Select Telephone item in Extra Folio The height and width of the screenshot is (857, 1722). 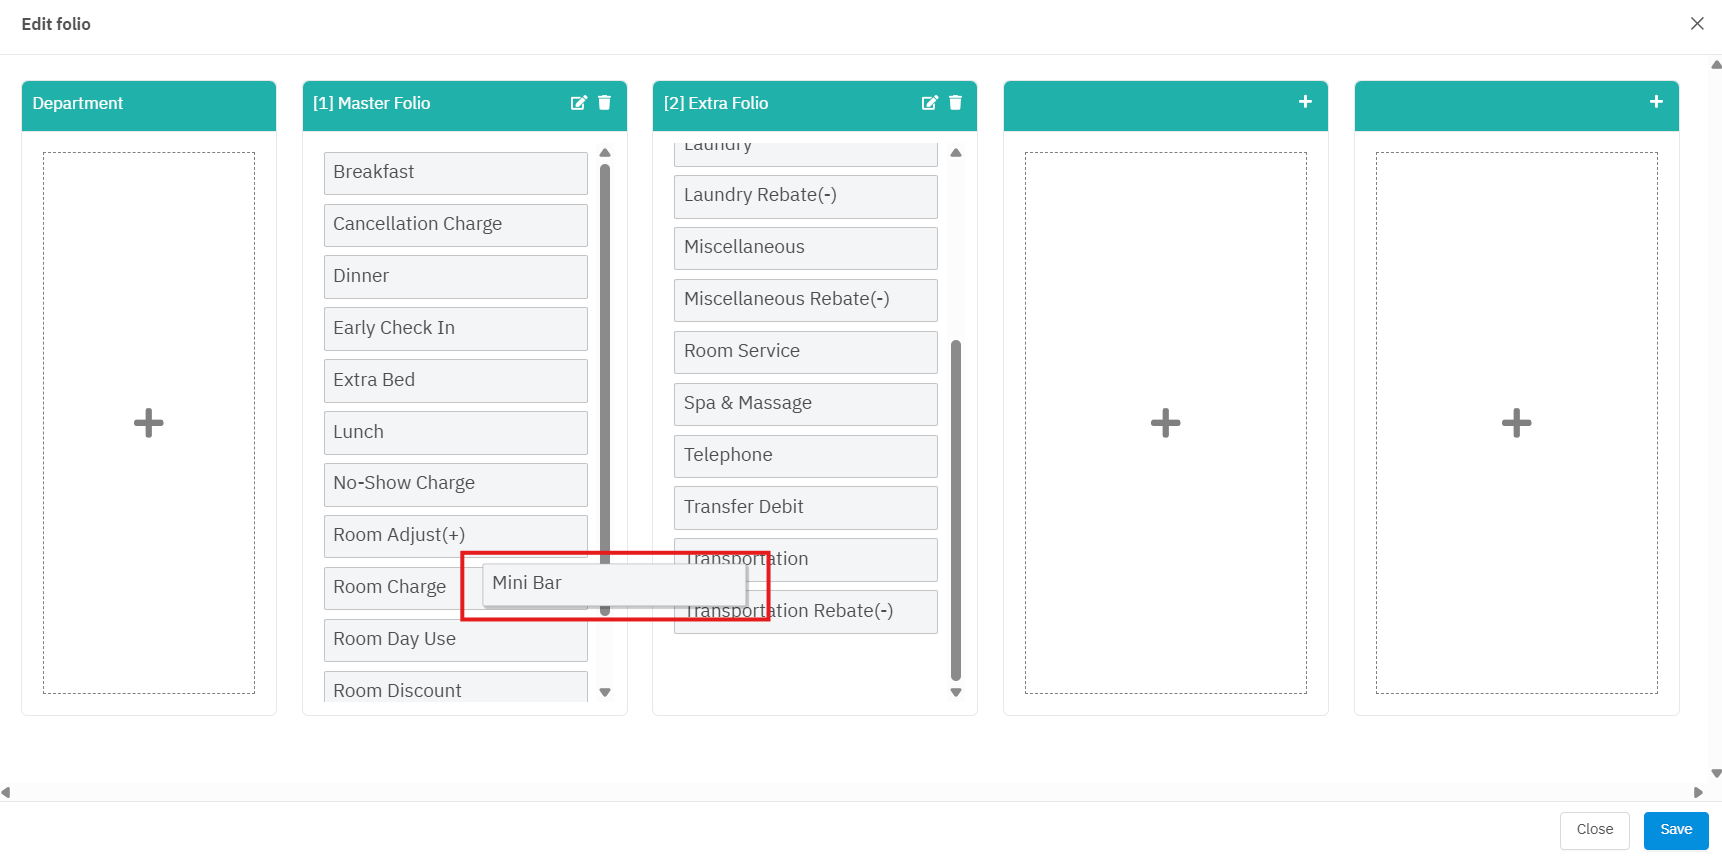point(805,456)
